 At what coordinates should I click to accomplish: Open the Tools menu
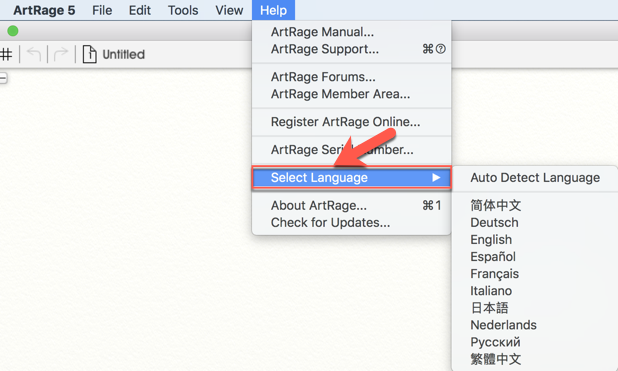tap(183, 10)
